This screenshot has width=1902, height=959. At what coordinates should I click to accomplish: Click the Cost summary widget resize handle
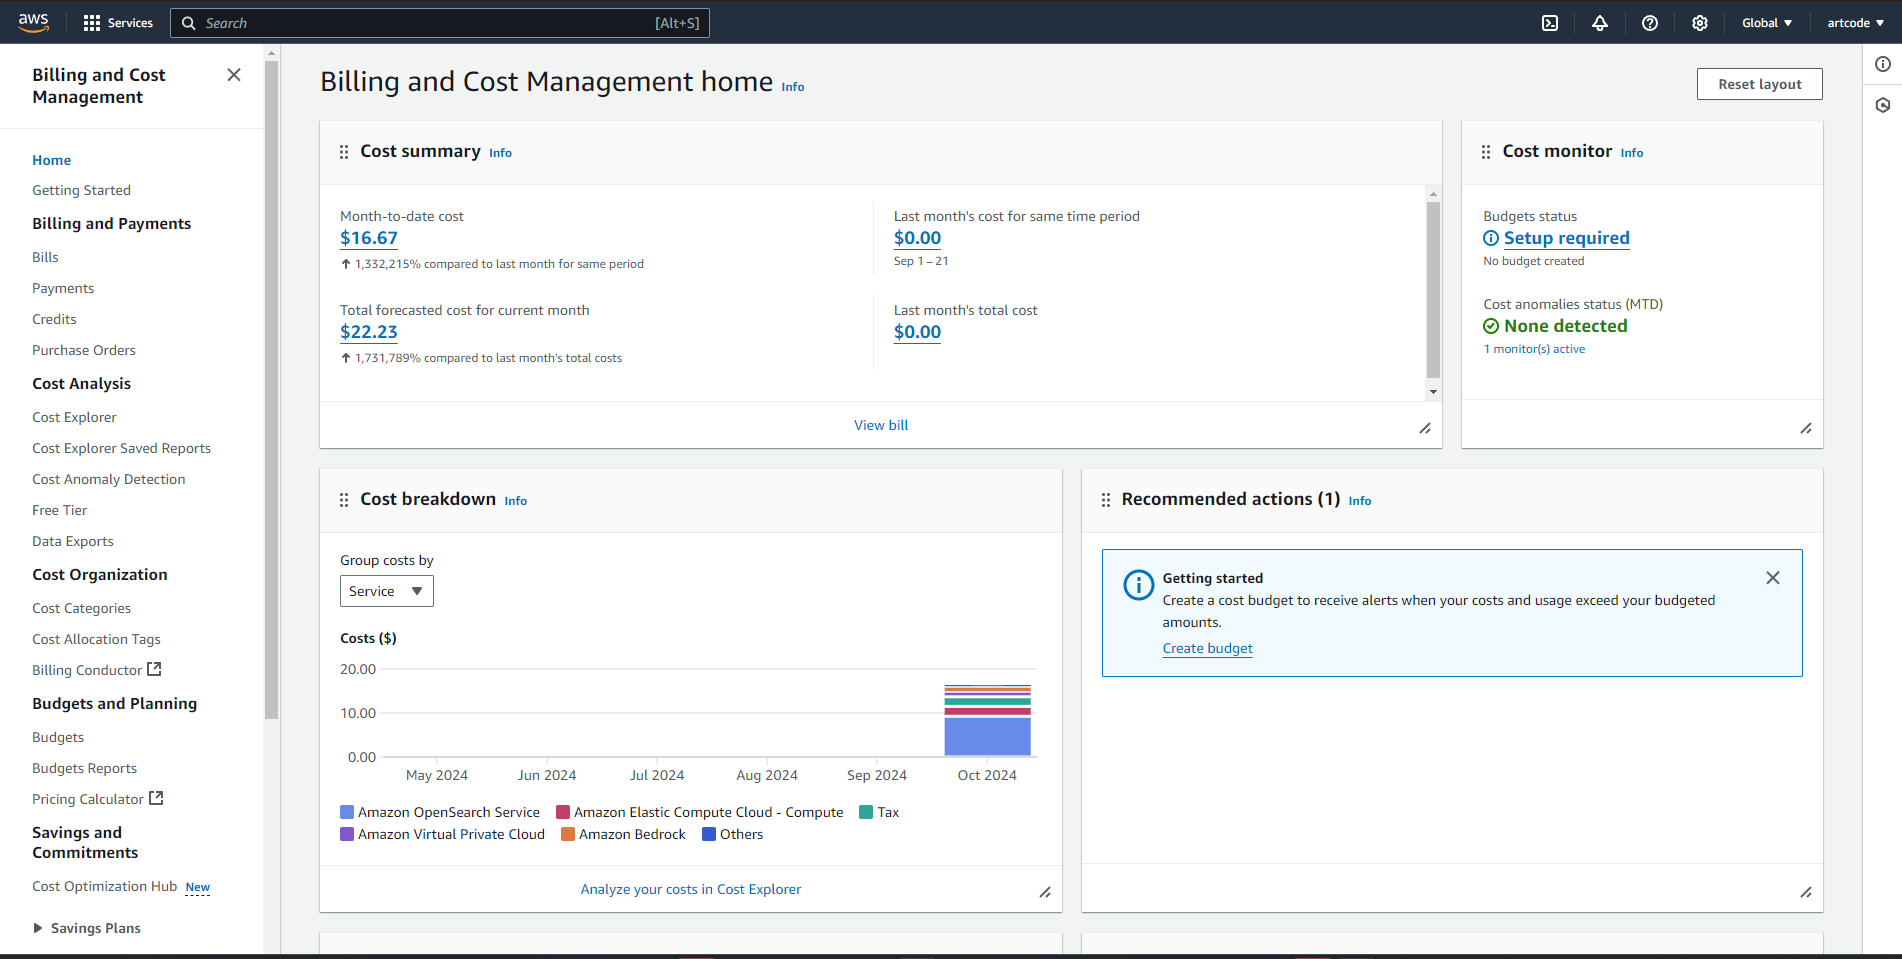click(x=1425, y=428)
